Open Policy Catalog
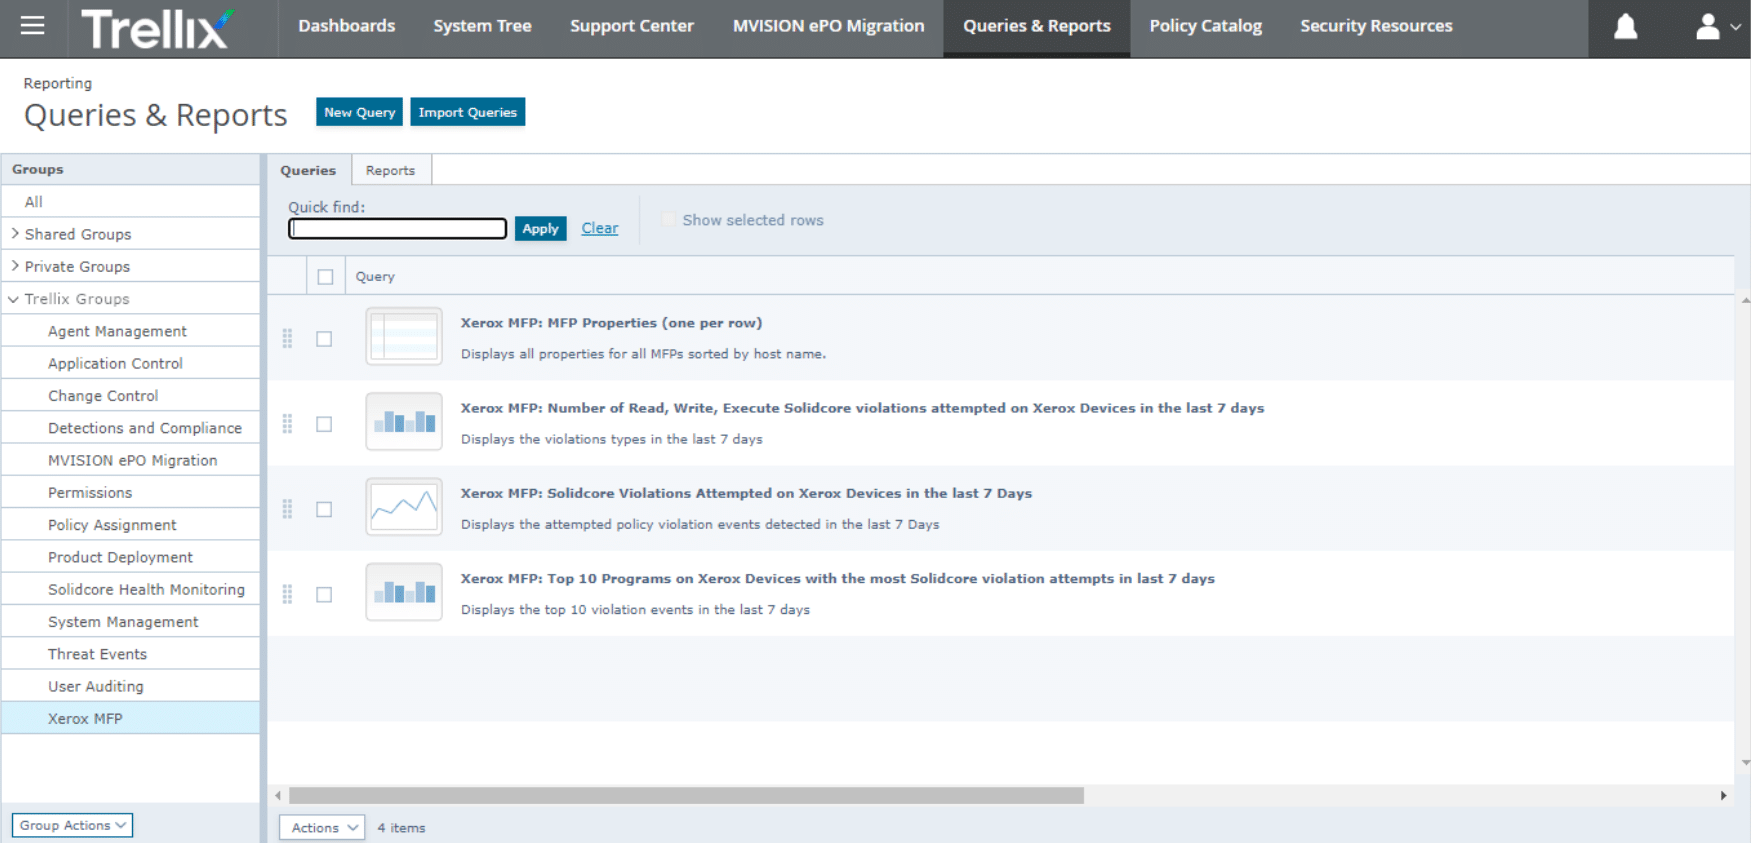 coord(1205,26)
